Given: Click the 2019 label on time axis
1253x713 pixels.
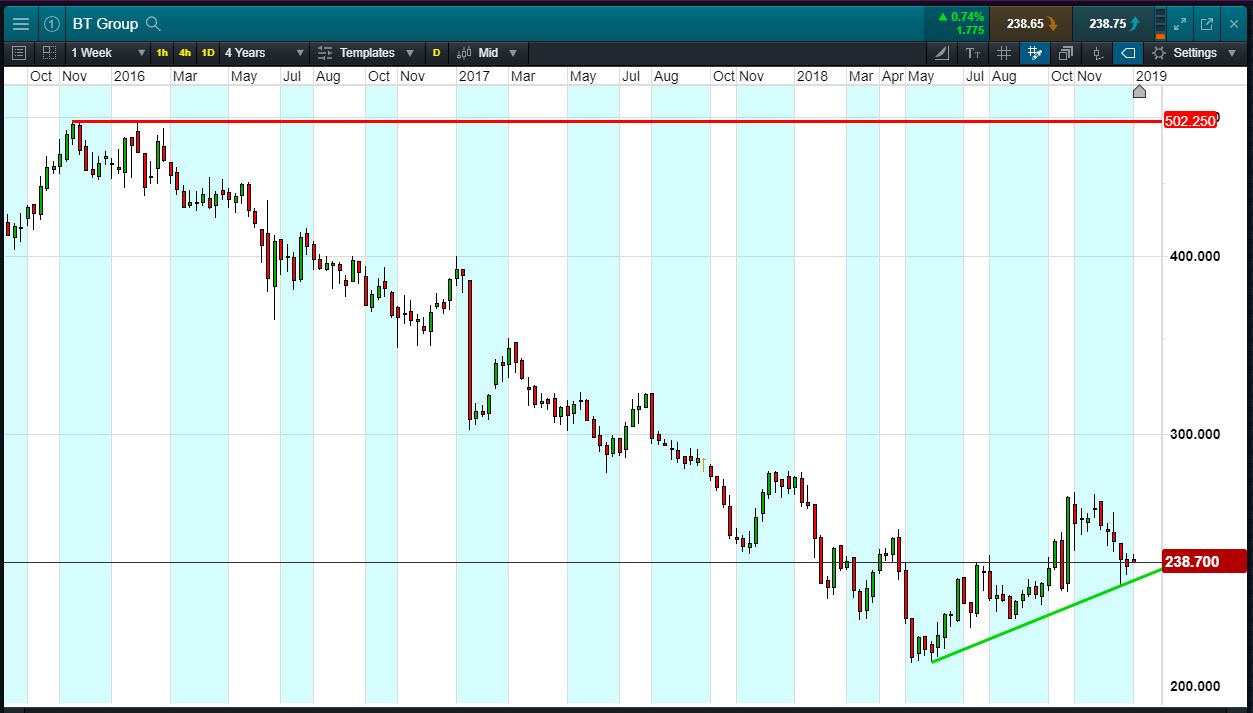Looking at the screenshot, I should (1152, 76).
